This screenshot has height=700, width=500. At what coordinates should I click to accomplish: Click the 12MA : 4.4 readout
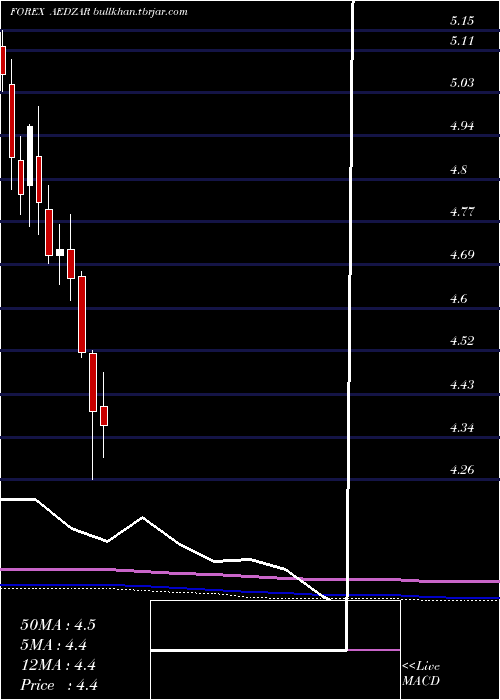click(58, 665)
